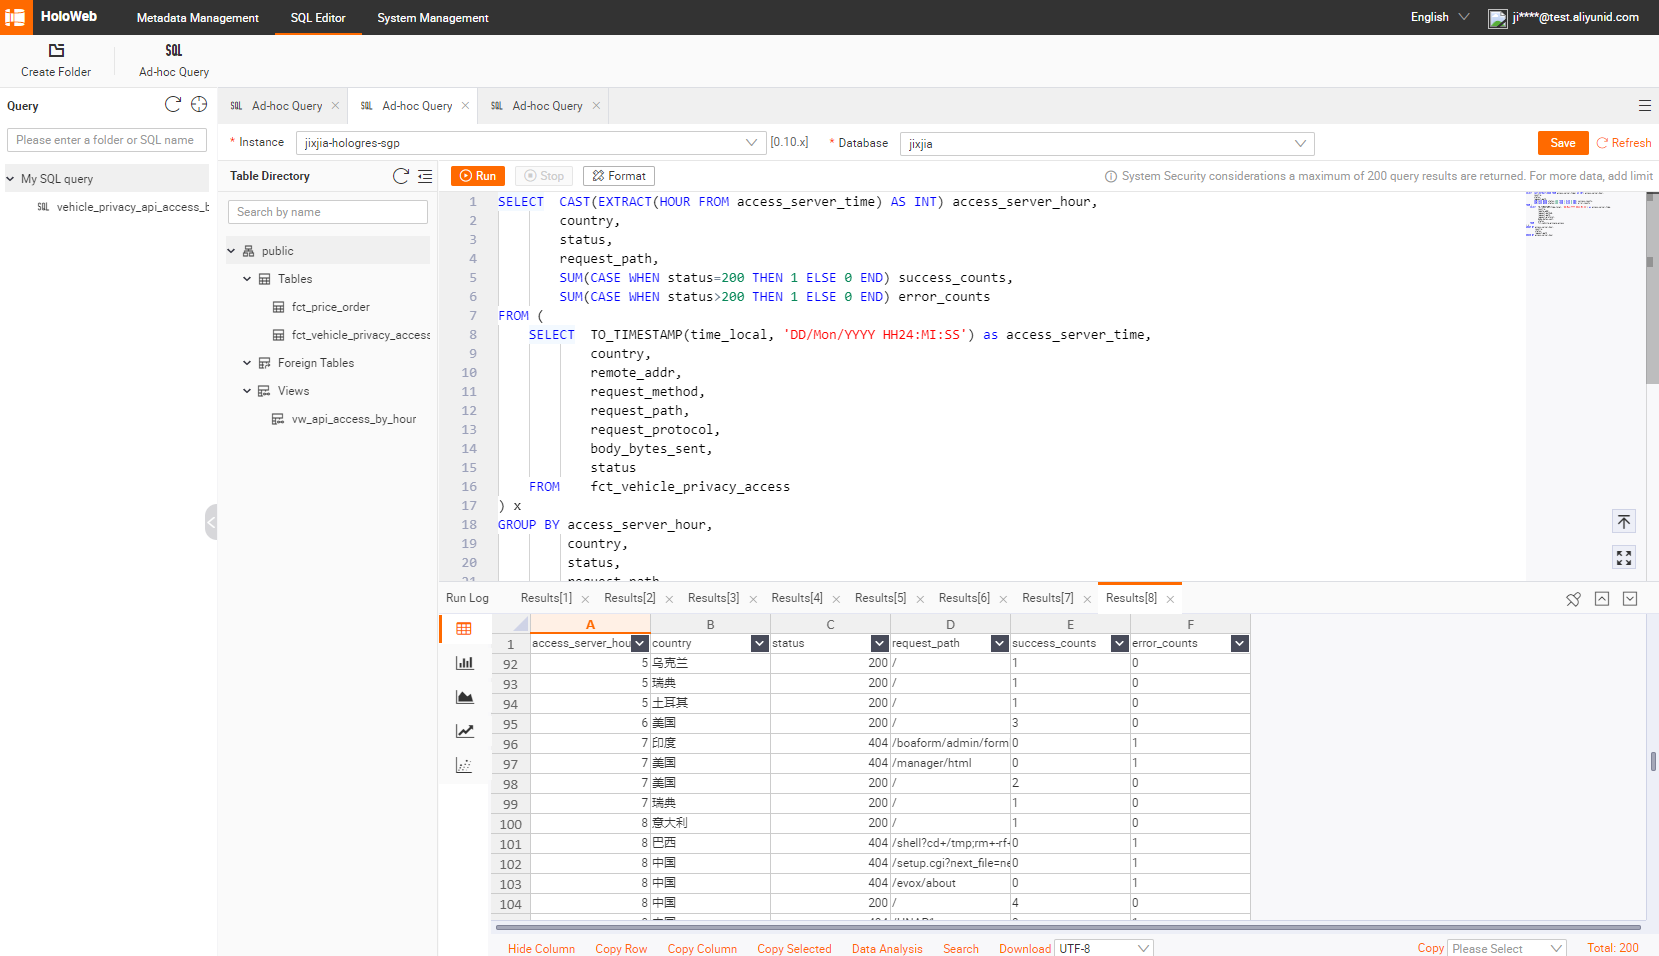
Task: Click the editor vertical scrollbar
Action: [1652, 288]
